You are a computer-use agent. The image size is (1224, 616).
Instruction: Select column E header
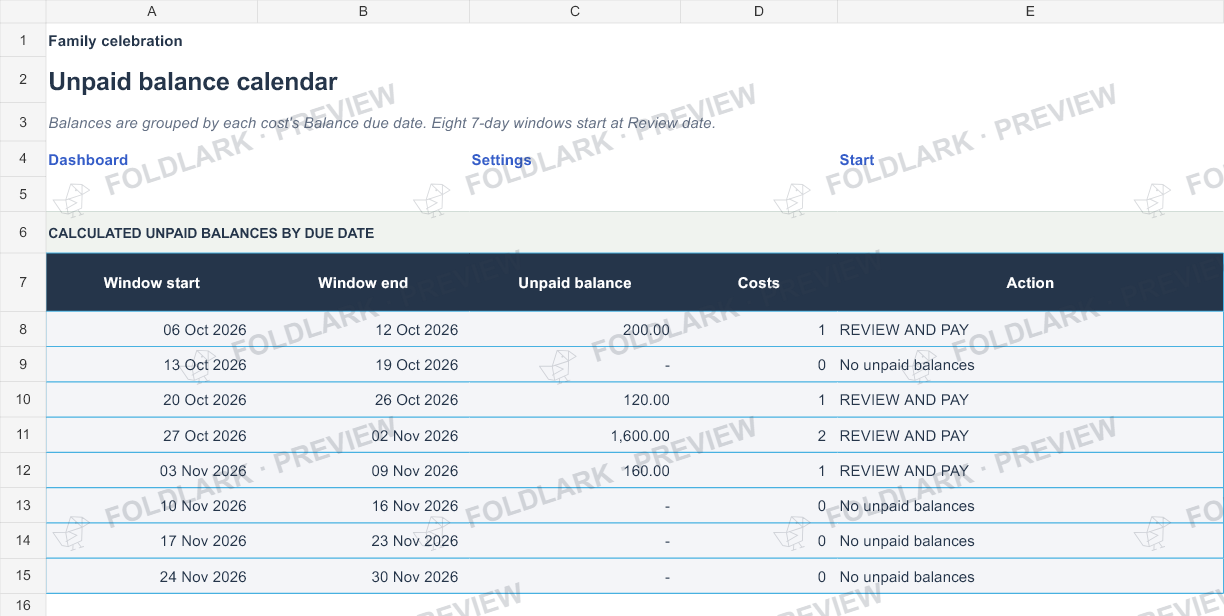(x=1030, y=11)
